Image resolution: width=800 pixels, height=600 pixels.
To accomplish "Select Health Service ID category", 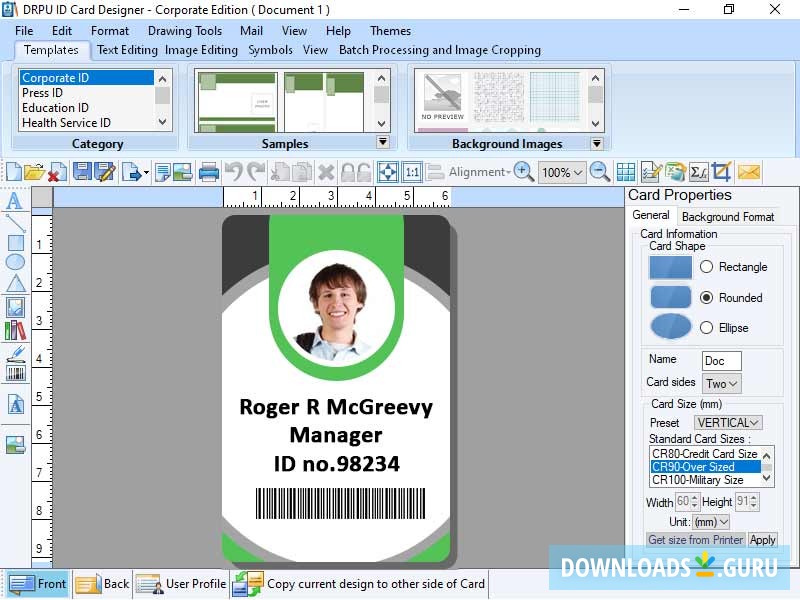I will tap(86, 122).
